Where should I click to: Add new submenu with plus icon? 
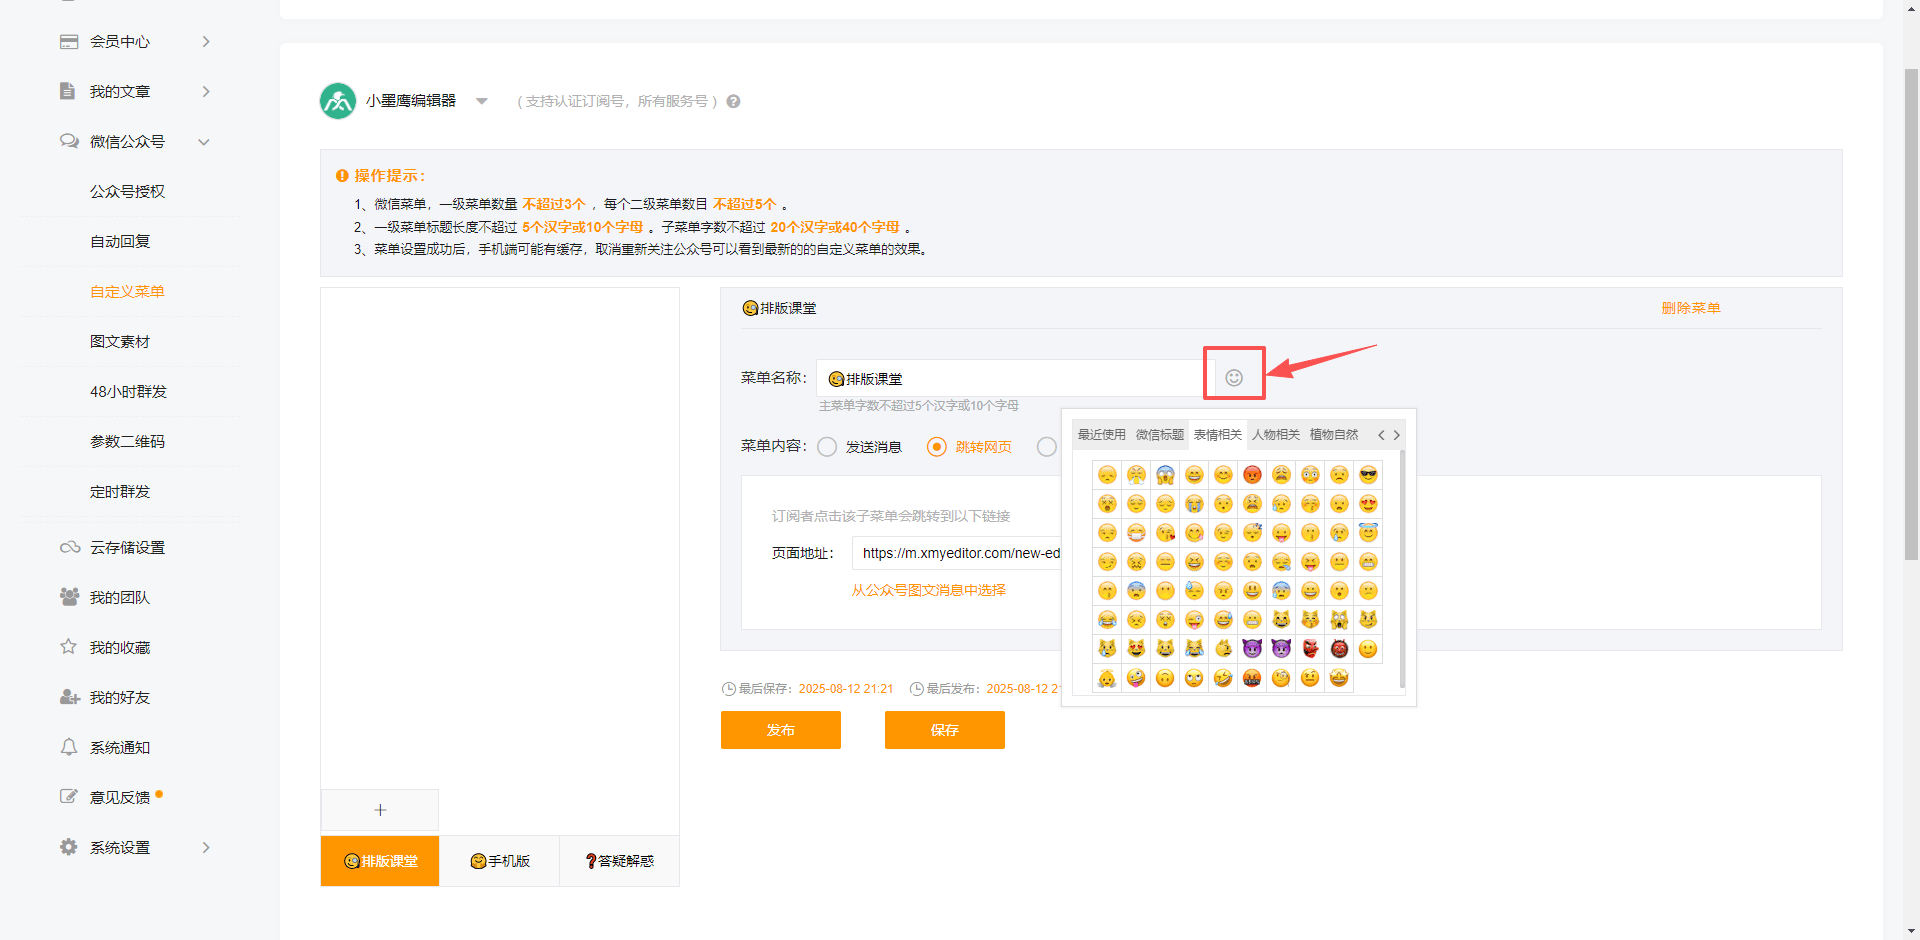pyautogui.click(x=380, y=810)
